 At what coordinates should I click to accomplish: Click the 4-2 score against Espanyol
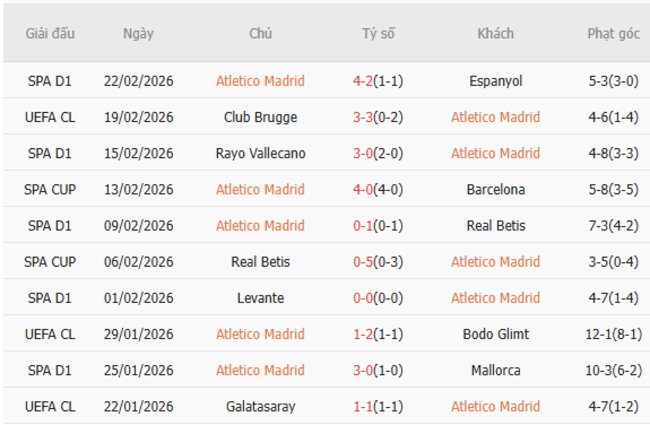pos(364,81)
